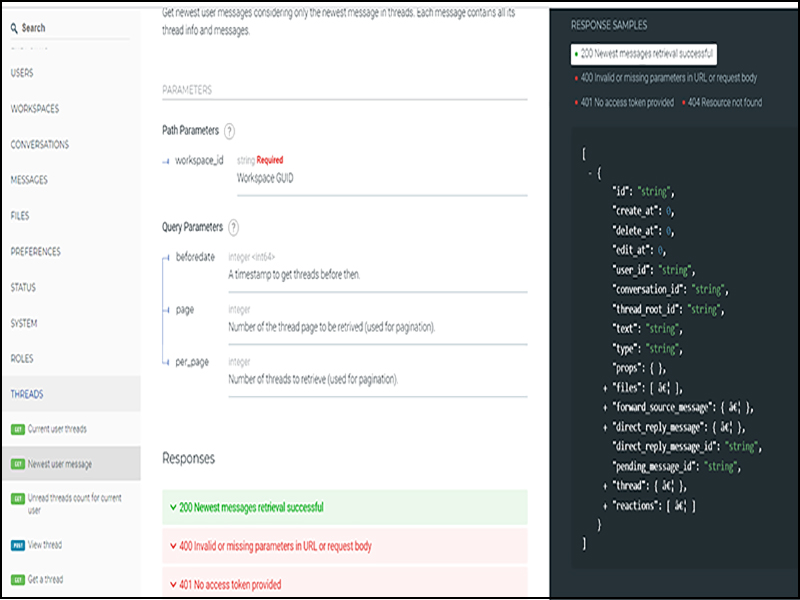Viewport: 800px width, 600px height.
Task: Click GET badge beside Unread threads count
Action: pyautogui.click(x=18, y=498)
